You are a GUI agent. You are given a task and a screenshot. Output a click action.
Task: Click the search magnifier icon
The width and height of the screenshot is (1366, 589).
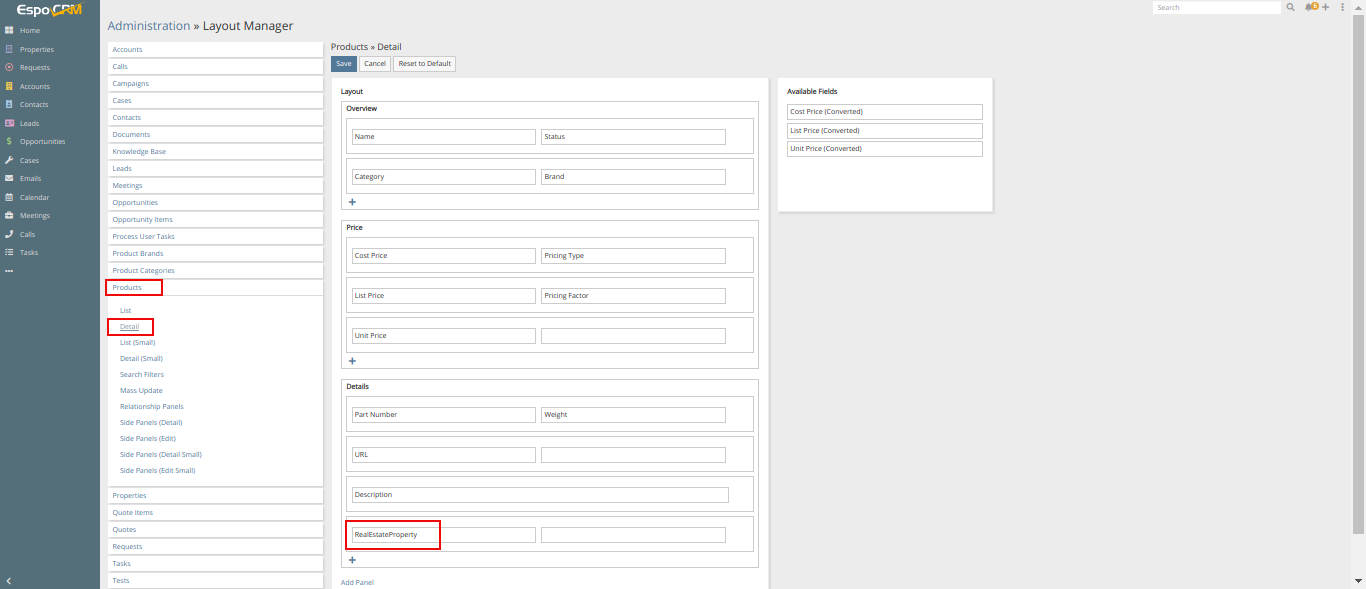tap(1291, 7)
